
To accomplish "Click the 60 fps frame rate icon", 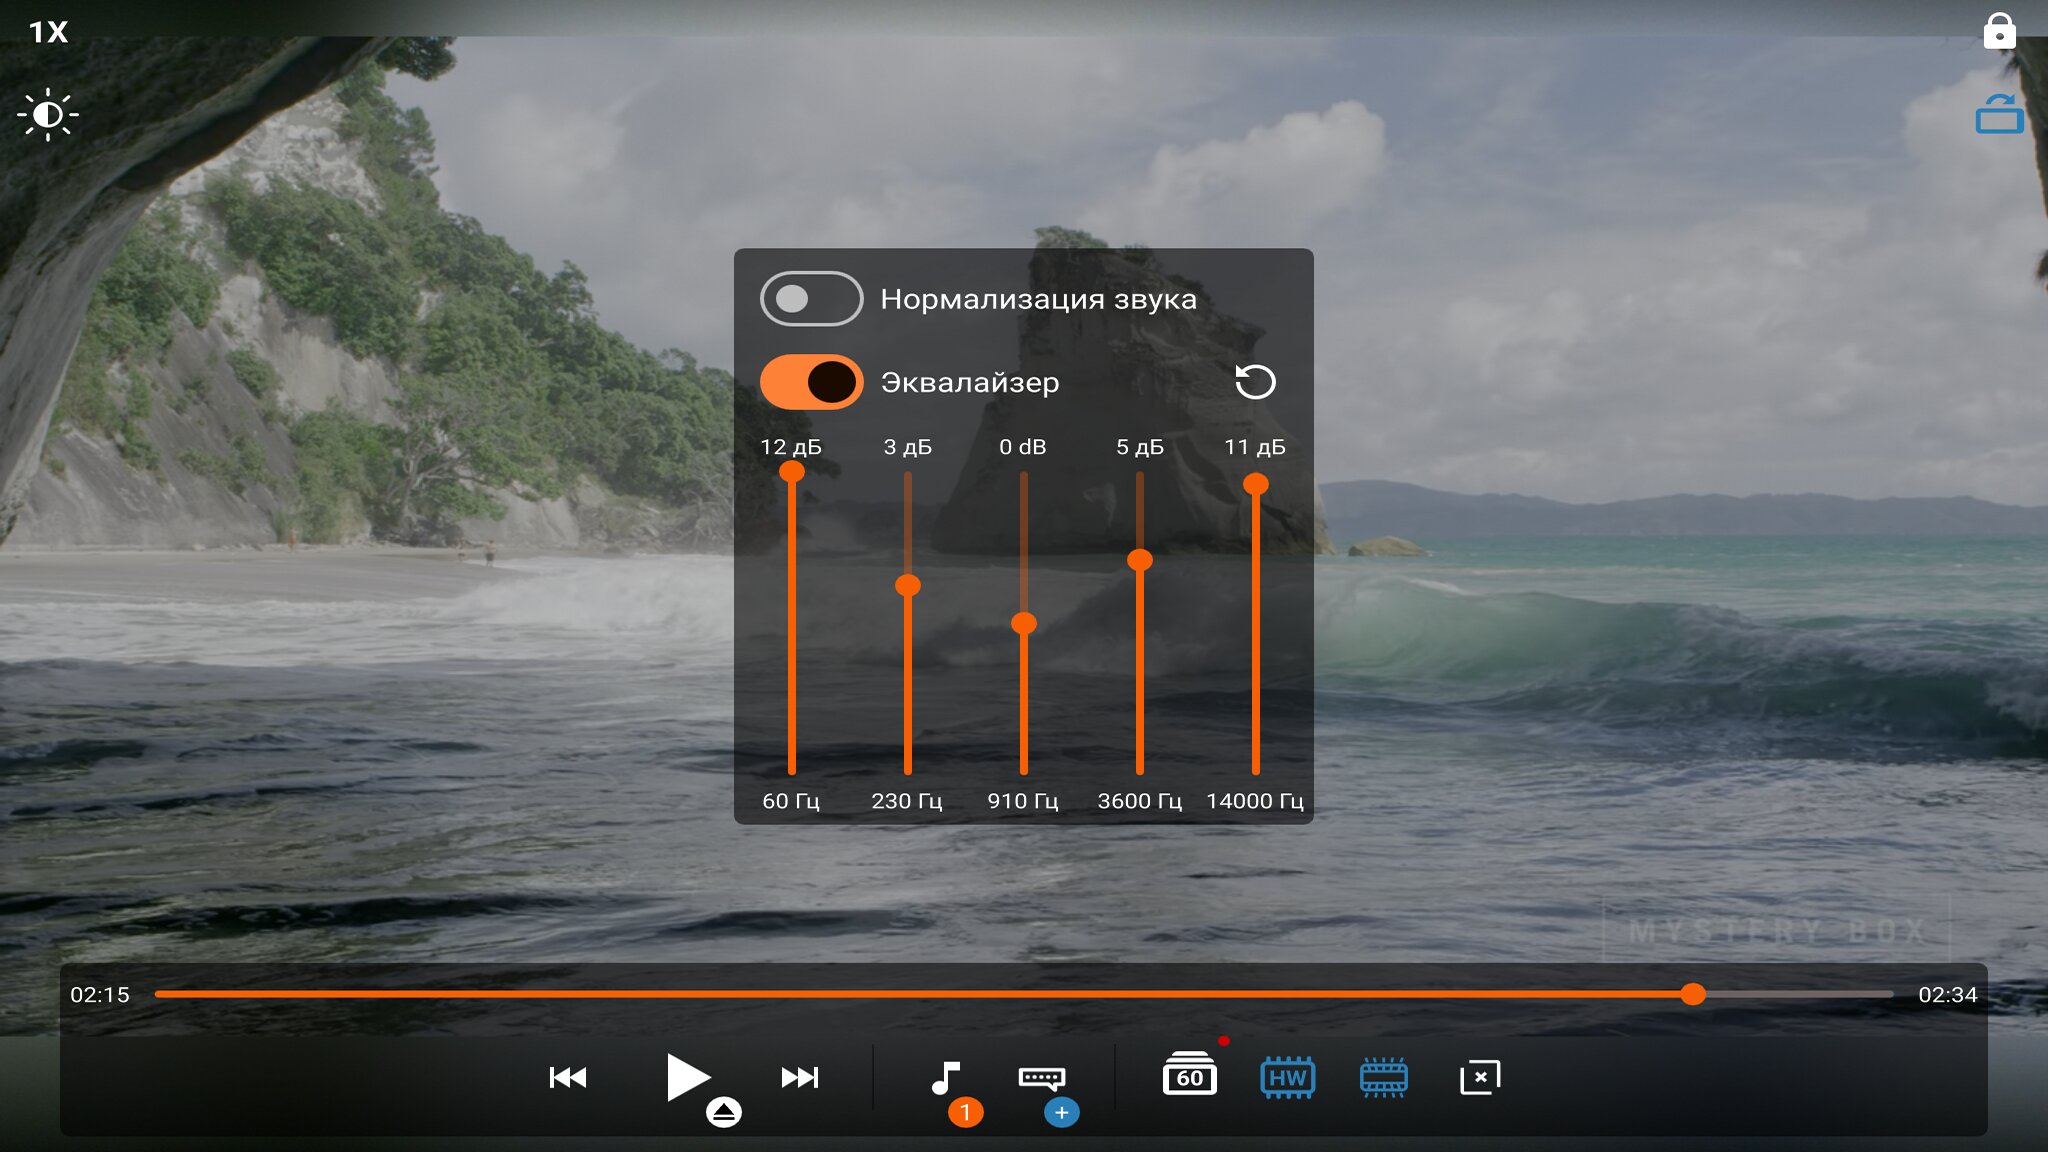I will (x=1189, y=1076).
